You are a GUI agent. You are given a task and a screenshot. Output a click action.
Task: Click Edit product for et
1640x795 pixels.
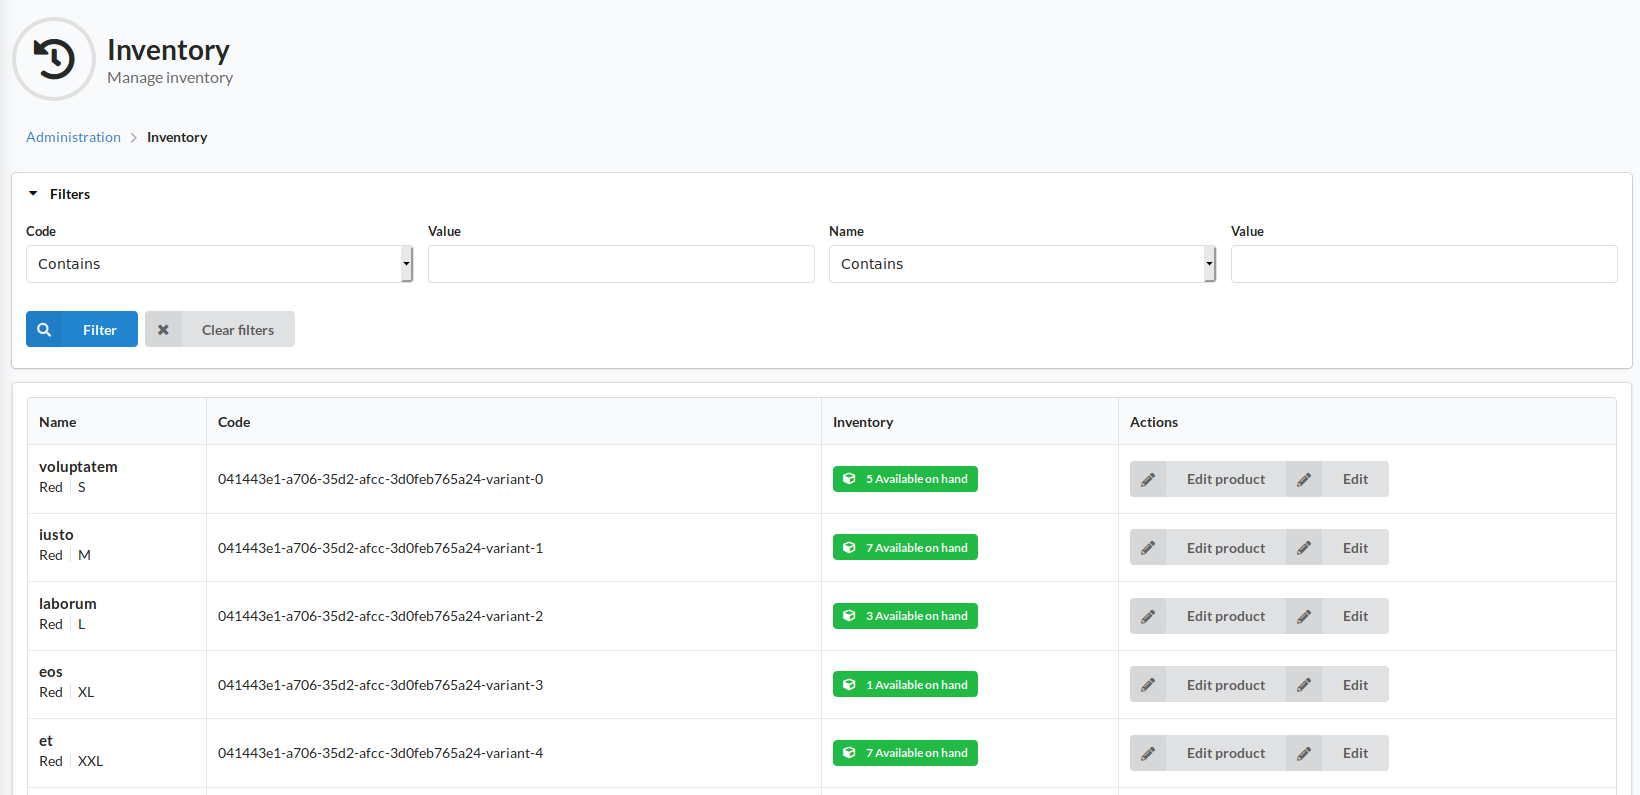pyautogui.click(x=1208, y=753)
